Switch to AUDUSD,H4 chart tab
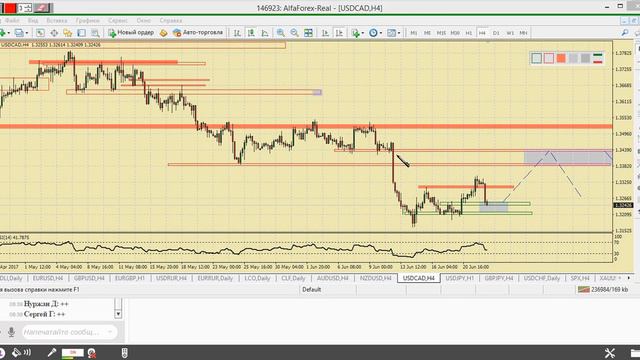 [x=333, y=278]
